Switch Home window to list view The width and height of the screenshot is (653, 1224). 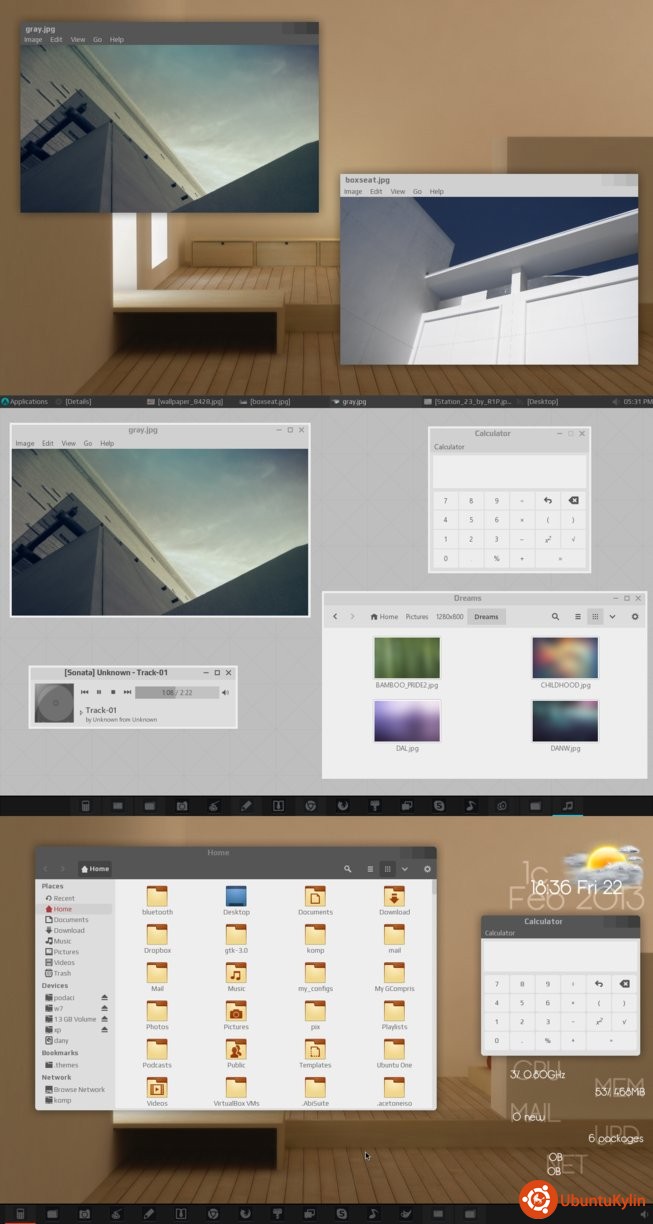[370, 870]
